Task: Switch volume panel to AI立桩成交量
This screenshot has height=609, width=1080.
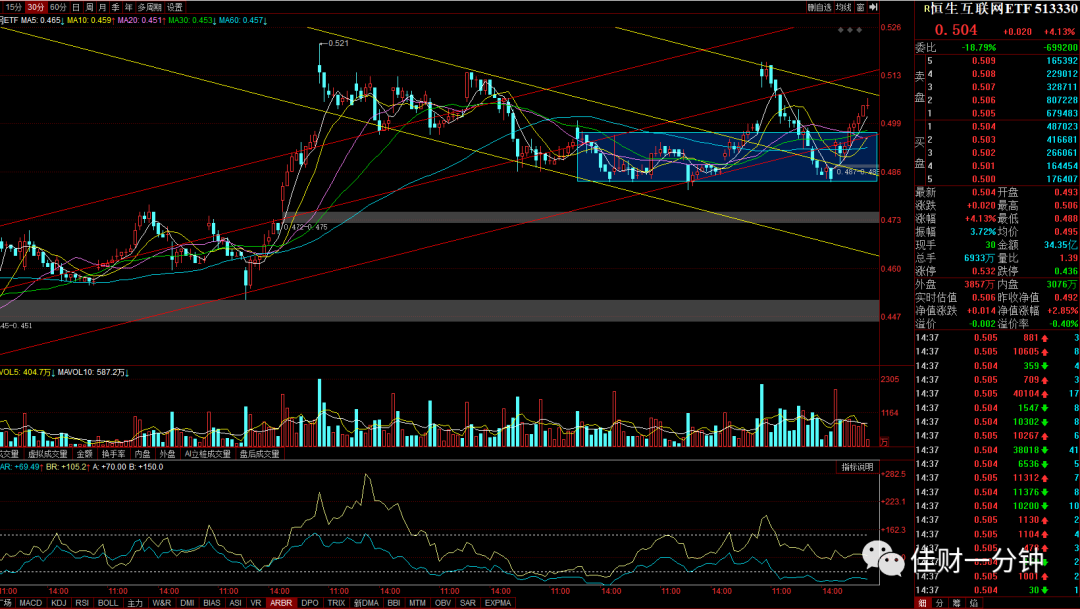Action: click(207, 454)
